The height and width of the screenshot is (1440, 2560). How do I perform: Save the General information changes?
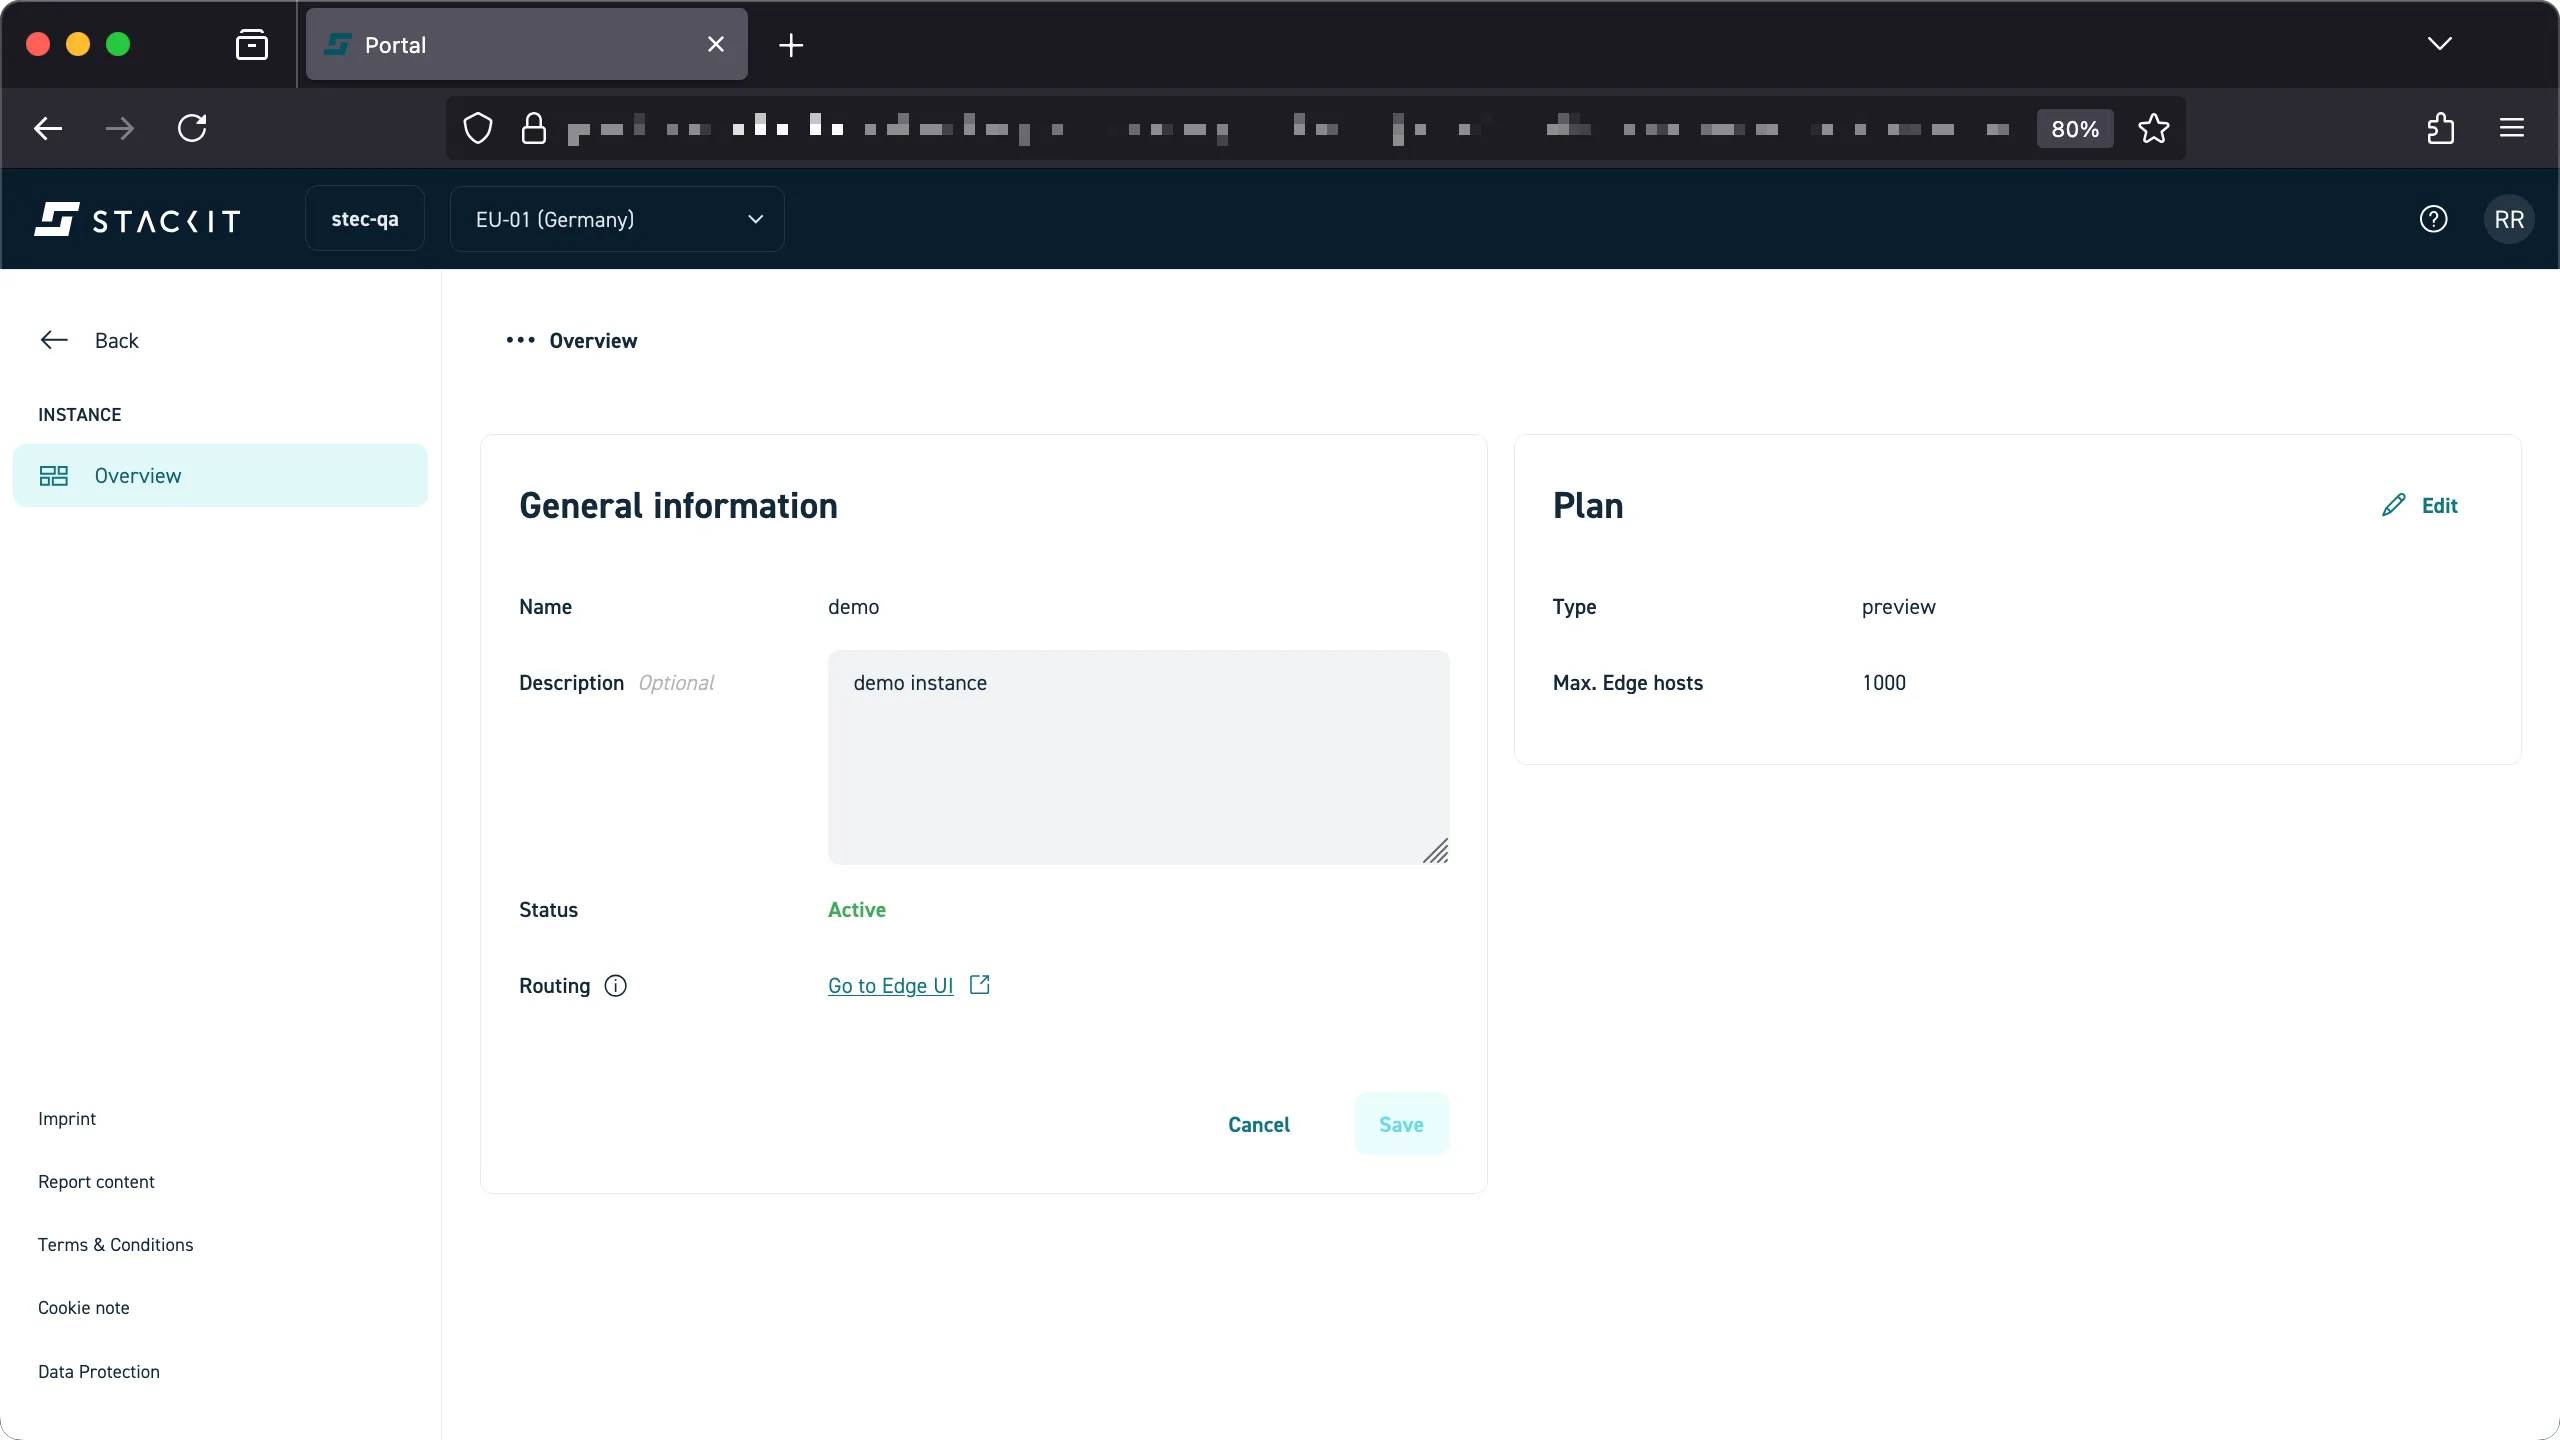pyautogui.click(x=1400, y=1124)
